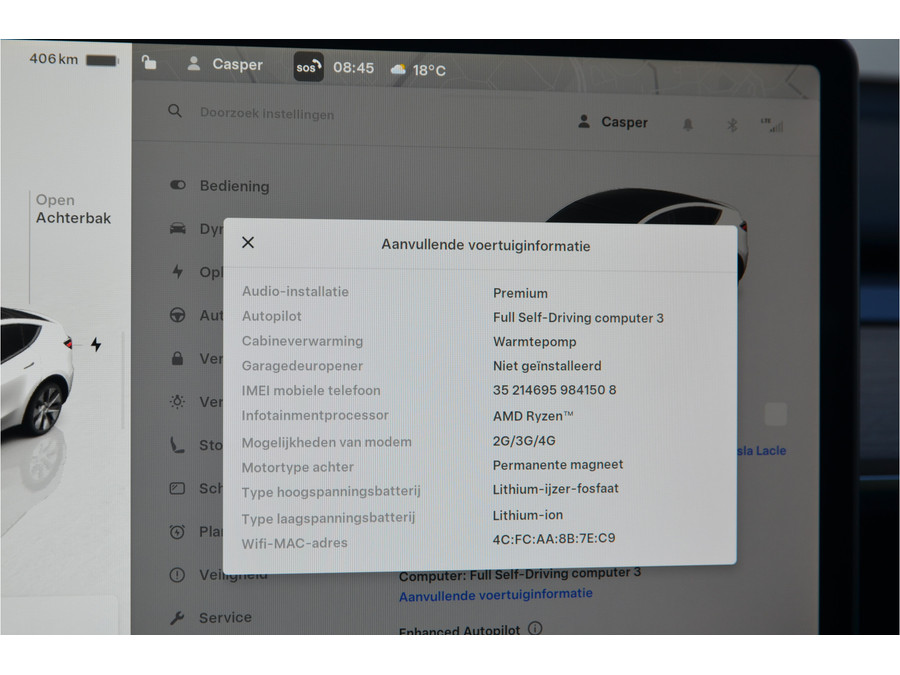Tap the unlocked padlock icon in top bar
900x675 pixels.
(149, 63)
